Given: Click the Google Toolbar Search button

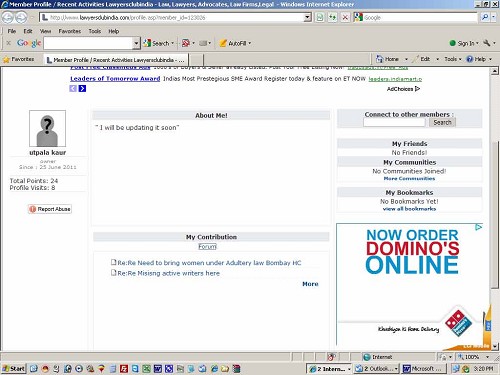Looking at the screenshot, I should [x=158, y=43].
